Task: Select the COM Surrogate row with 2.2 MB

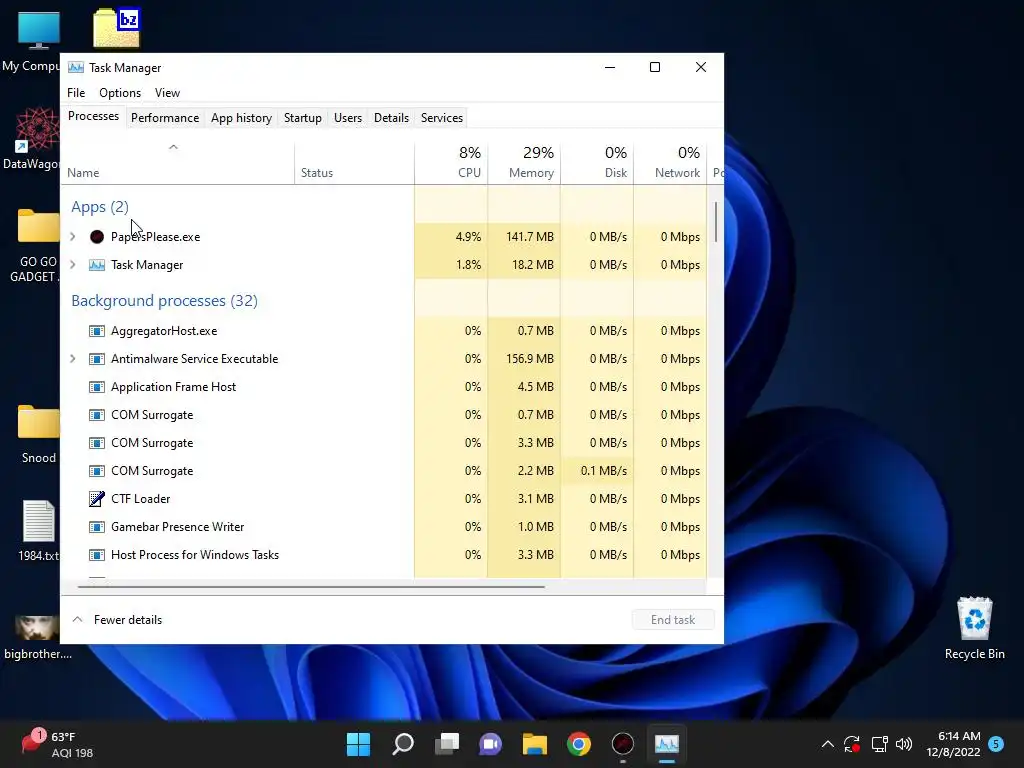Action: [383, 471]
